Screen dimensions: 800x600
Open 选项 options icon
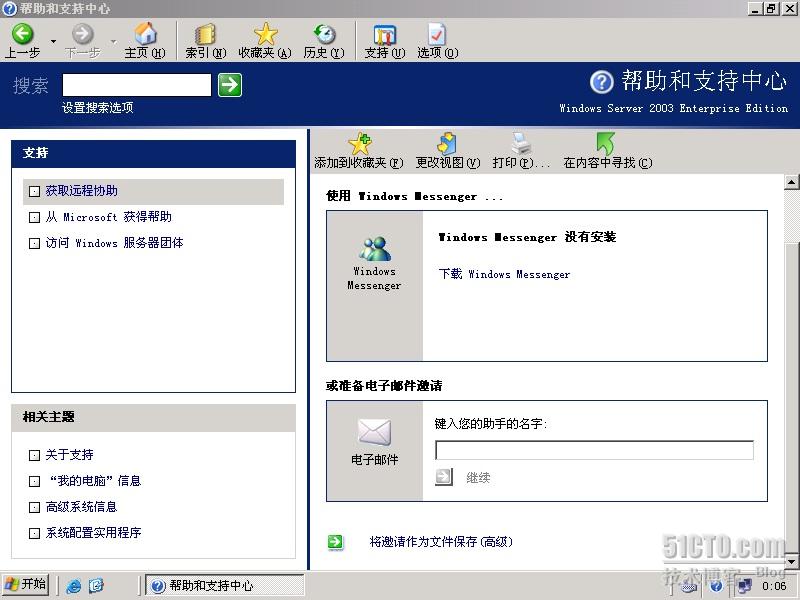click(437, 34)
